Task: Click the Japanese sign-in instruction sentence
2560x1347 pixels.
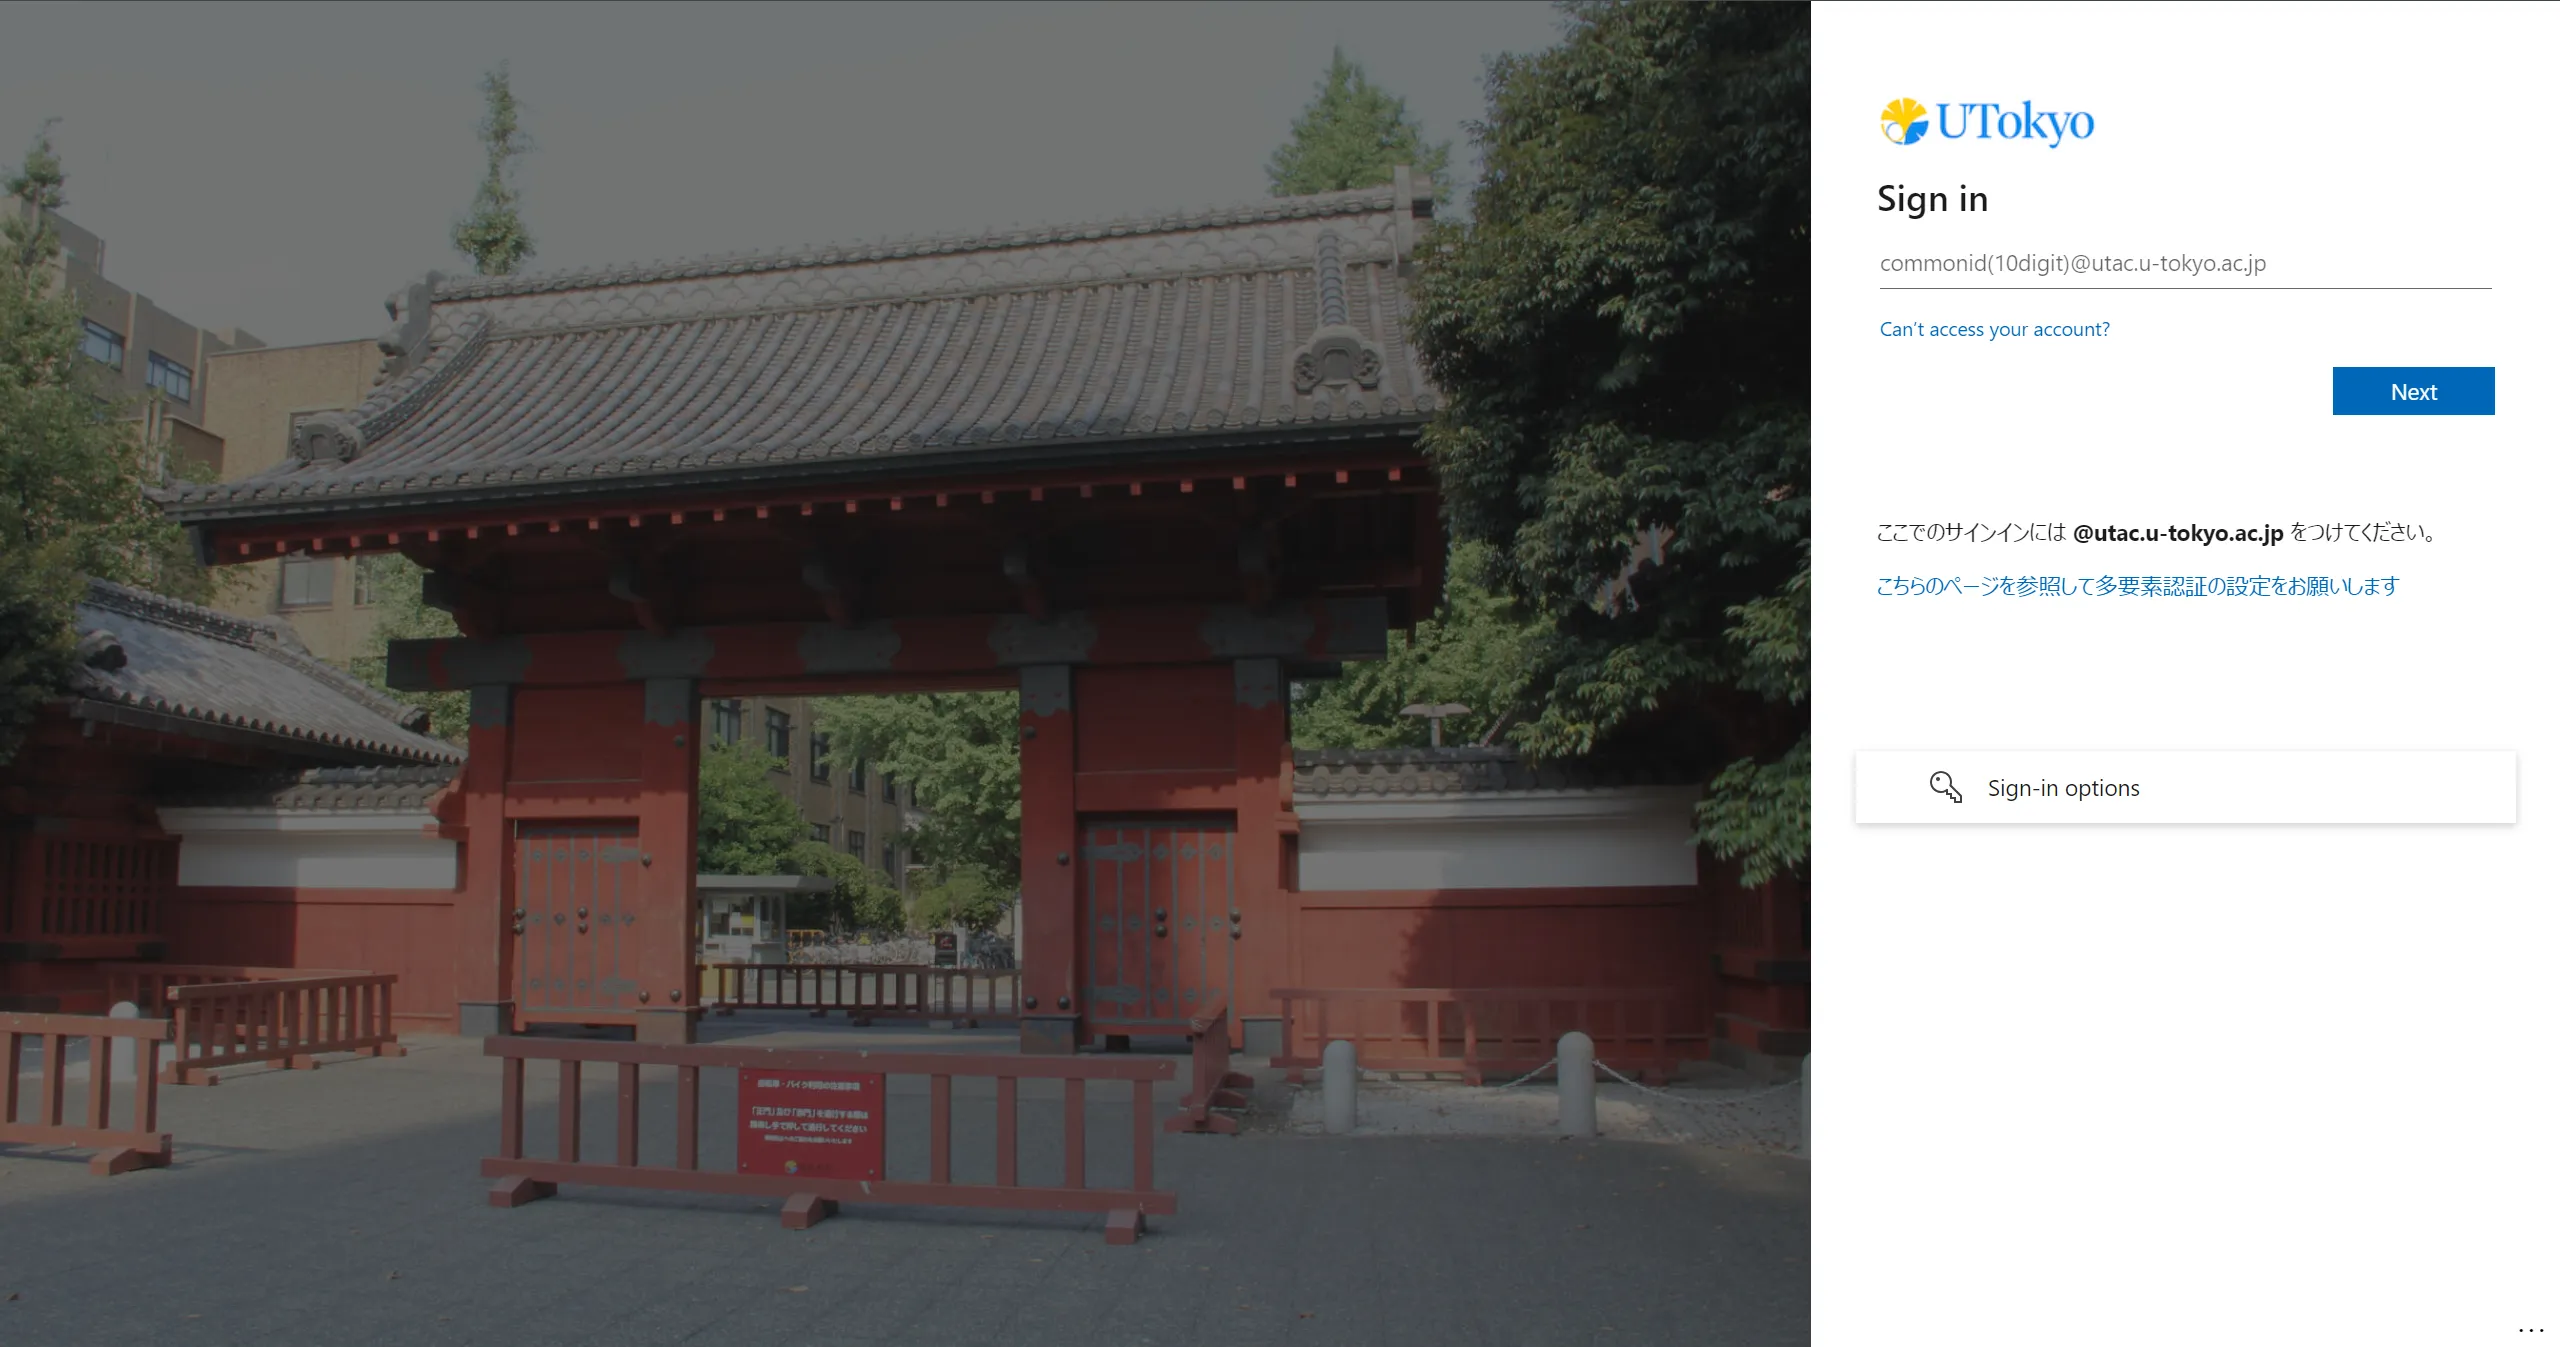Action: [1970, 533]
